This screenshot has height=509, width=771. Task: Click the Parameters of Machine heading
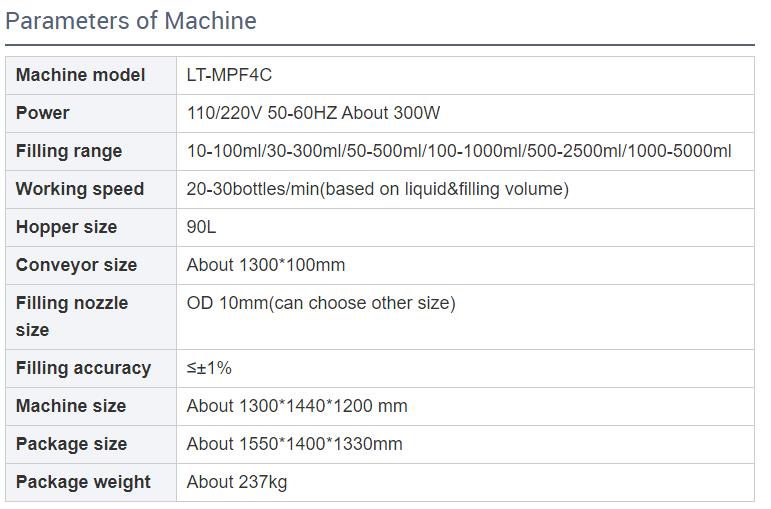pos(131,21)
